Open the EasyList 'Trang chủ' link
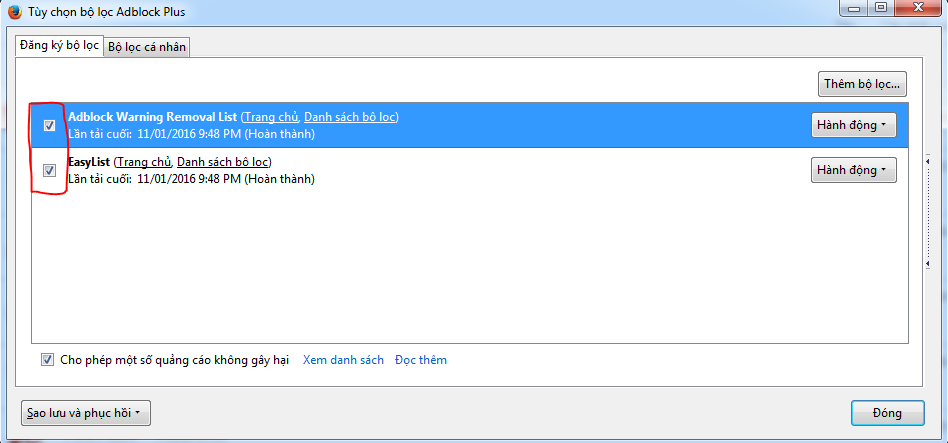Screen dimensions: 948x443 coord(144,162)
